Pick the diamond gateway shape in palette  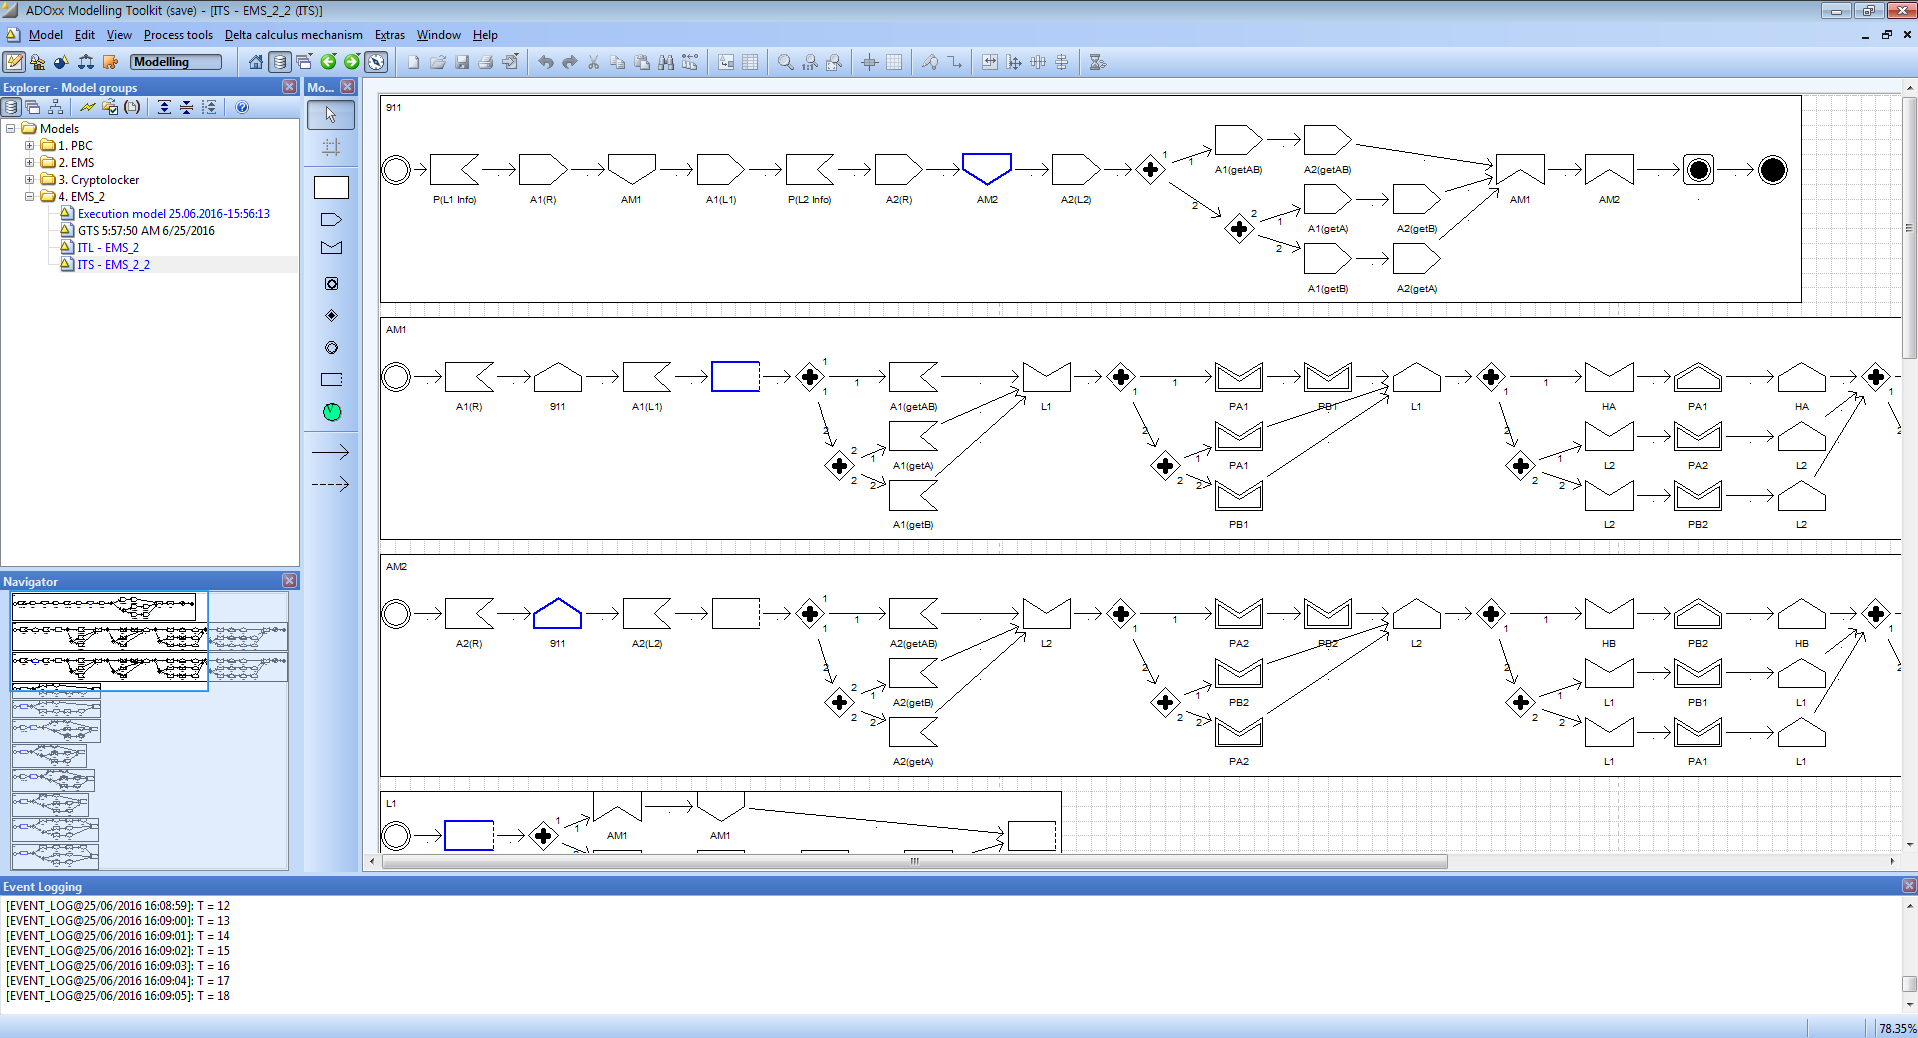click(x=332, y=316)
